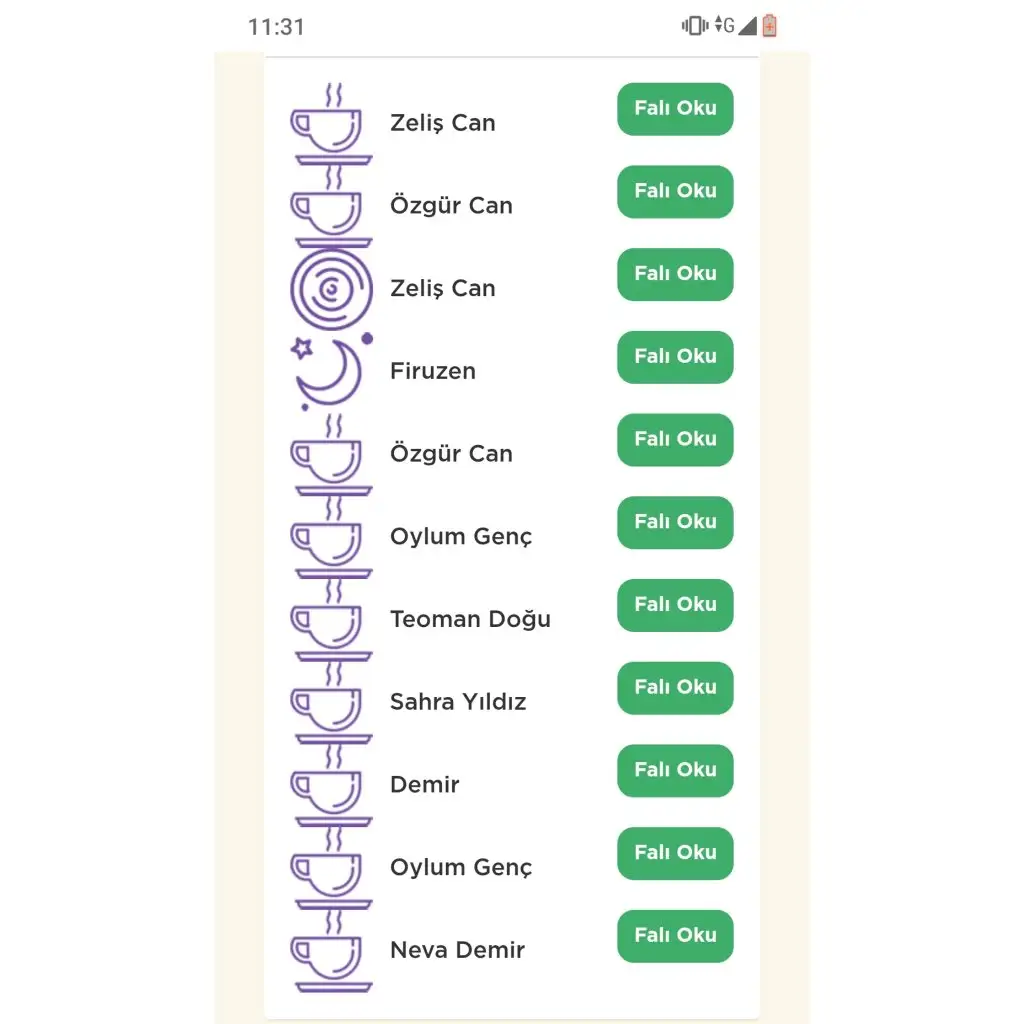Select the Firuzen name entry
This screenshot has height=1024, width=1024.
432,371
